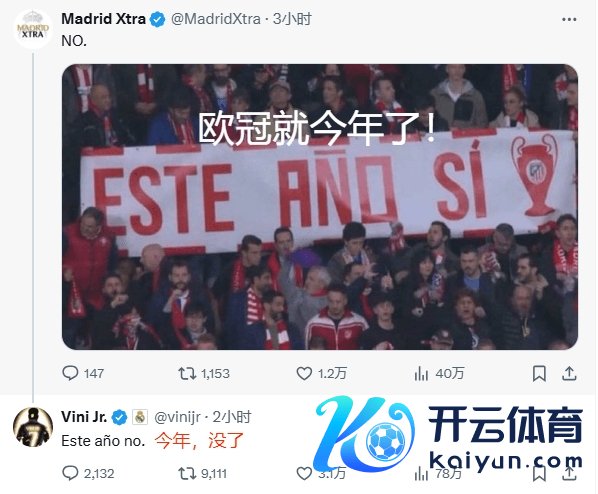Open Madrid Xtra profile avatar
Viewport: 598px width, 494px height.
click(x=33, y=29)
